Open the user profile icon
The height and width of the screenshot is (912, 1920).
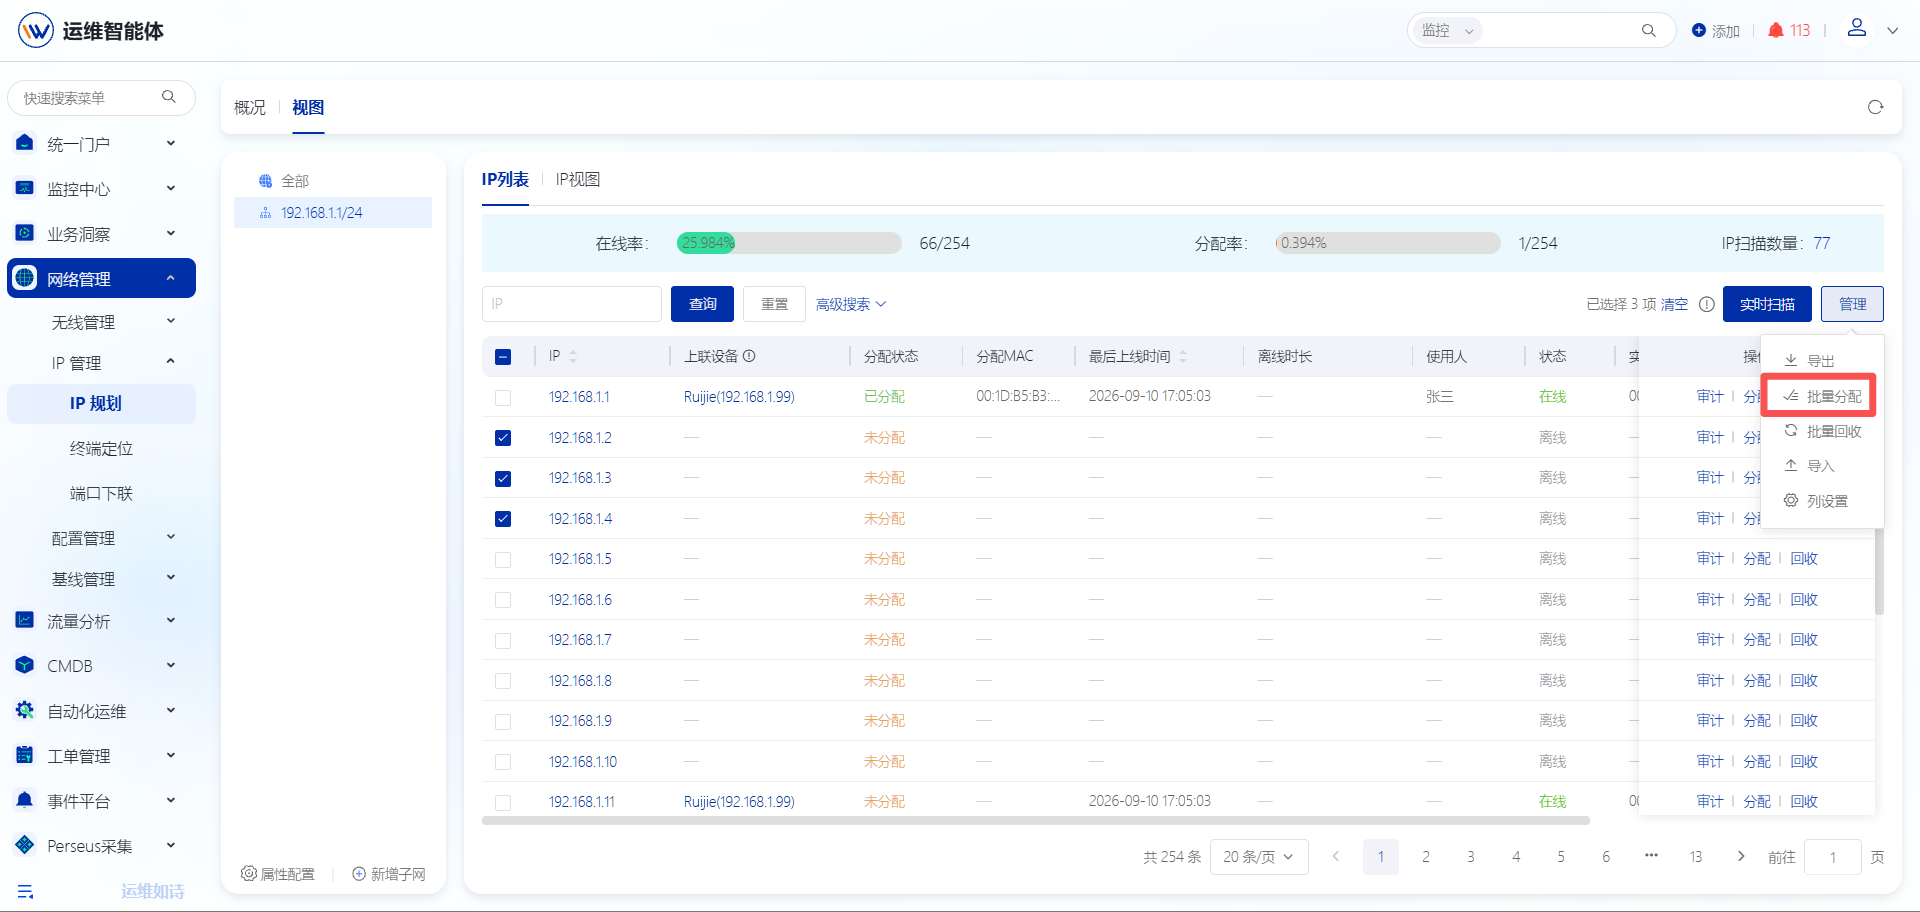[x=1856, y=28]
